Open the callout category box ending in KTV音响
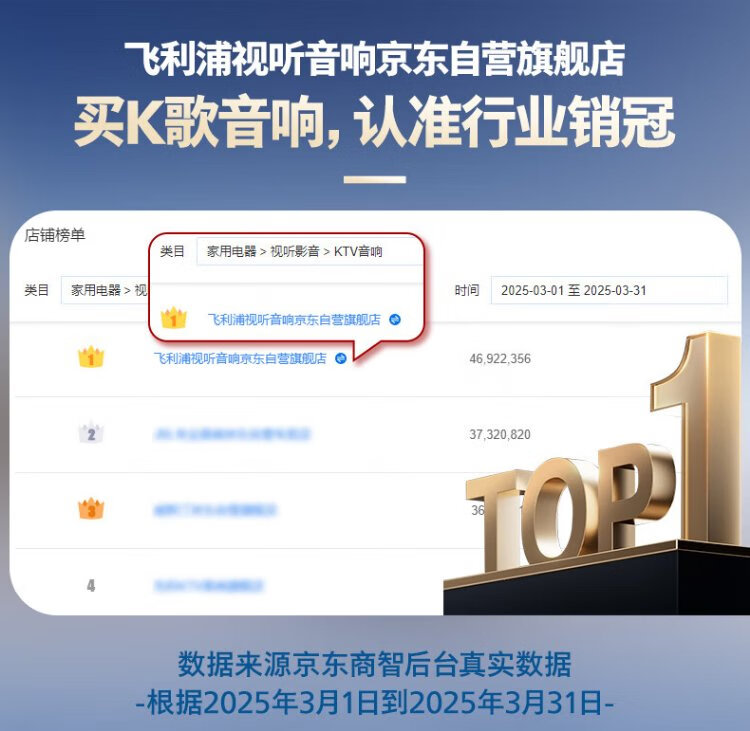 click(x=309, y=251)
